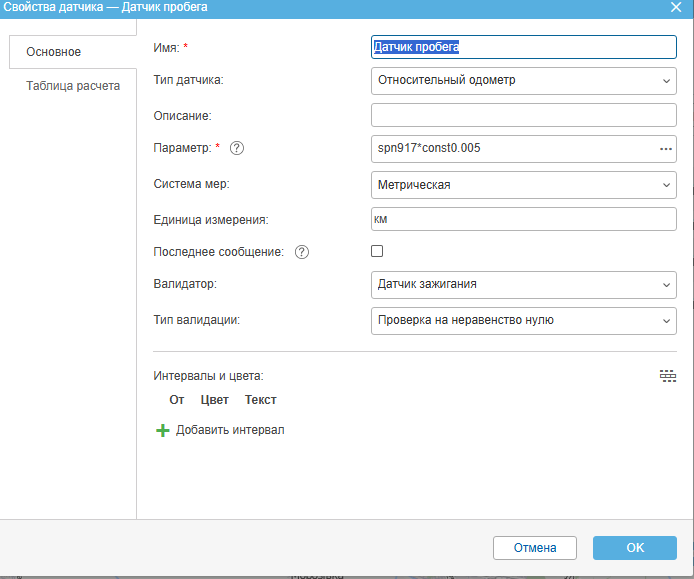Viewport: 694px width, 579px height.
Task: Click the Единица измерения field
Action: pyautogui.click(x=523, y=219)
